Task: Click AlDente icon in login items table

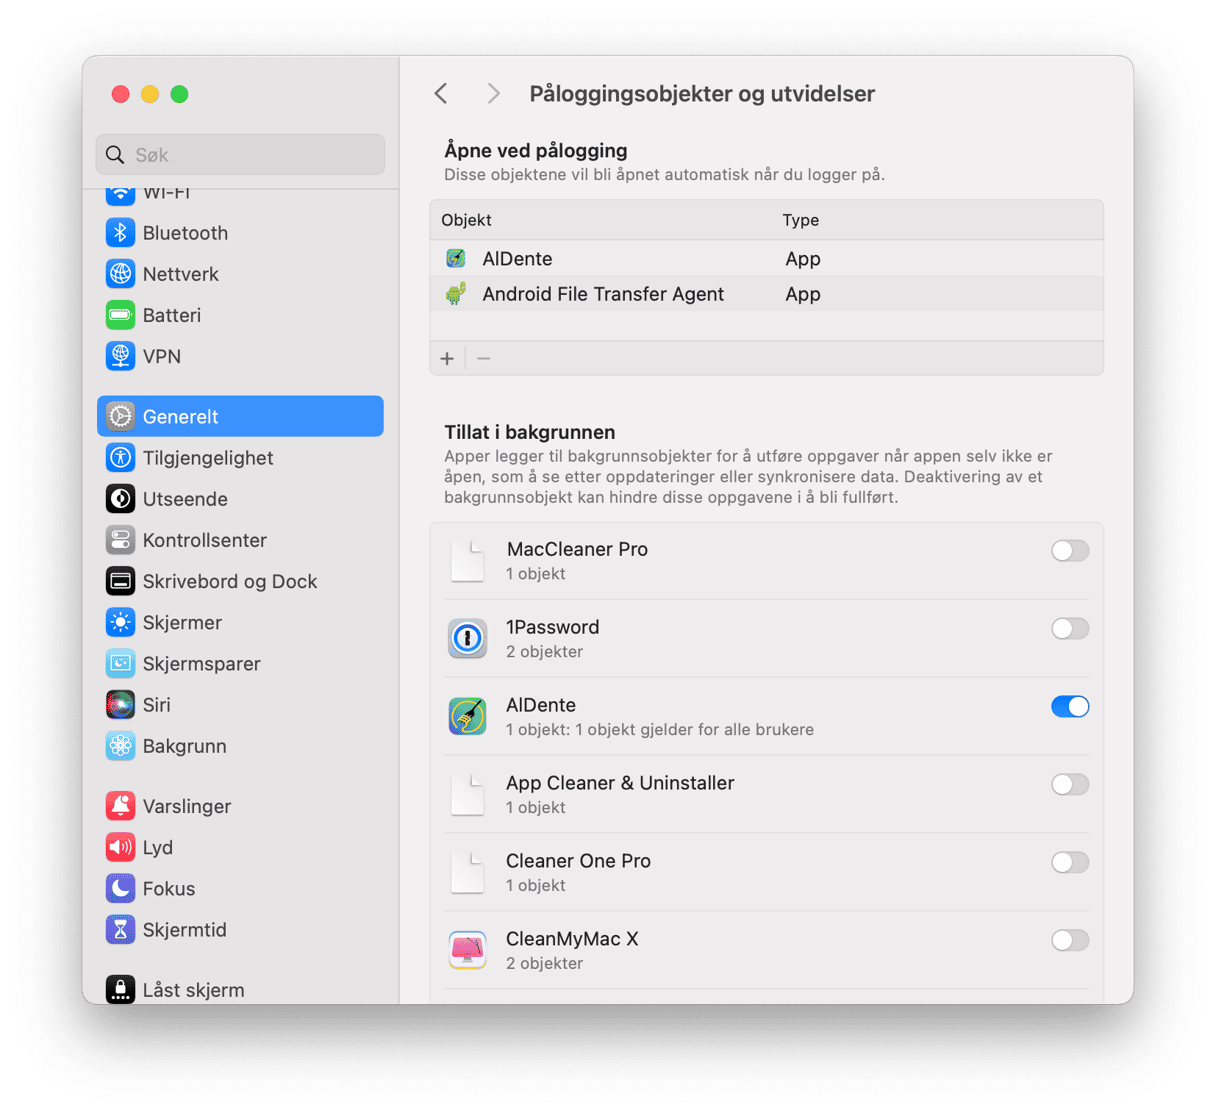Action: point(456,259)
